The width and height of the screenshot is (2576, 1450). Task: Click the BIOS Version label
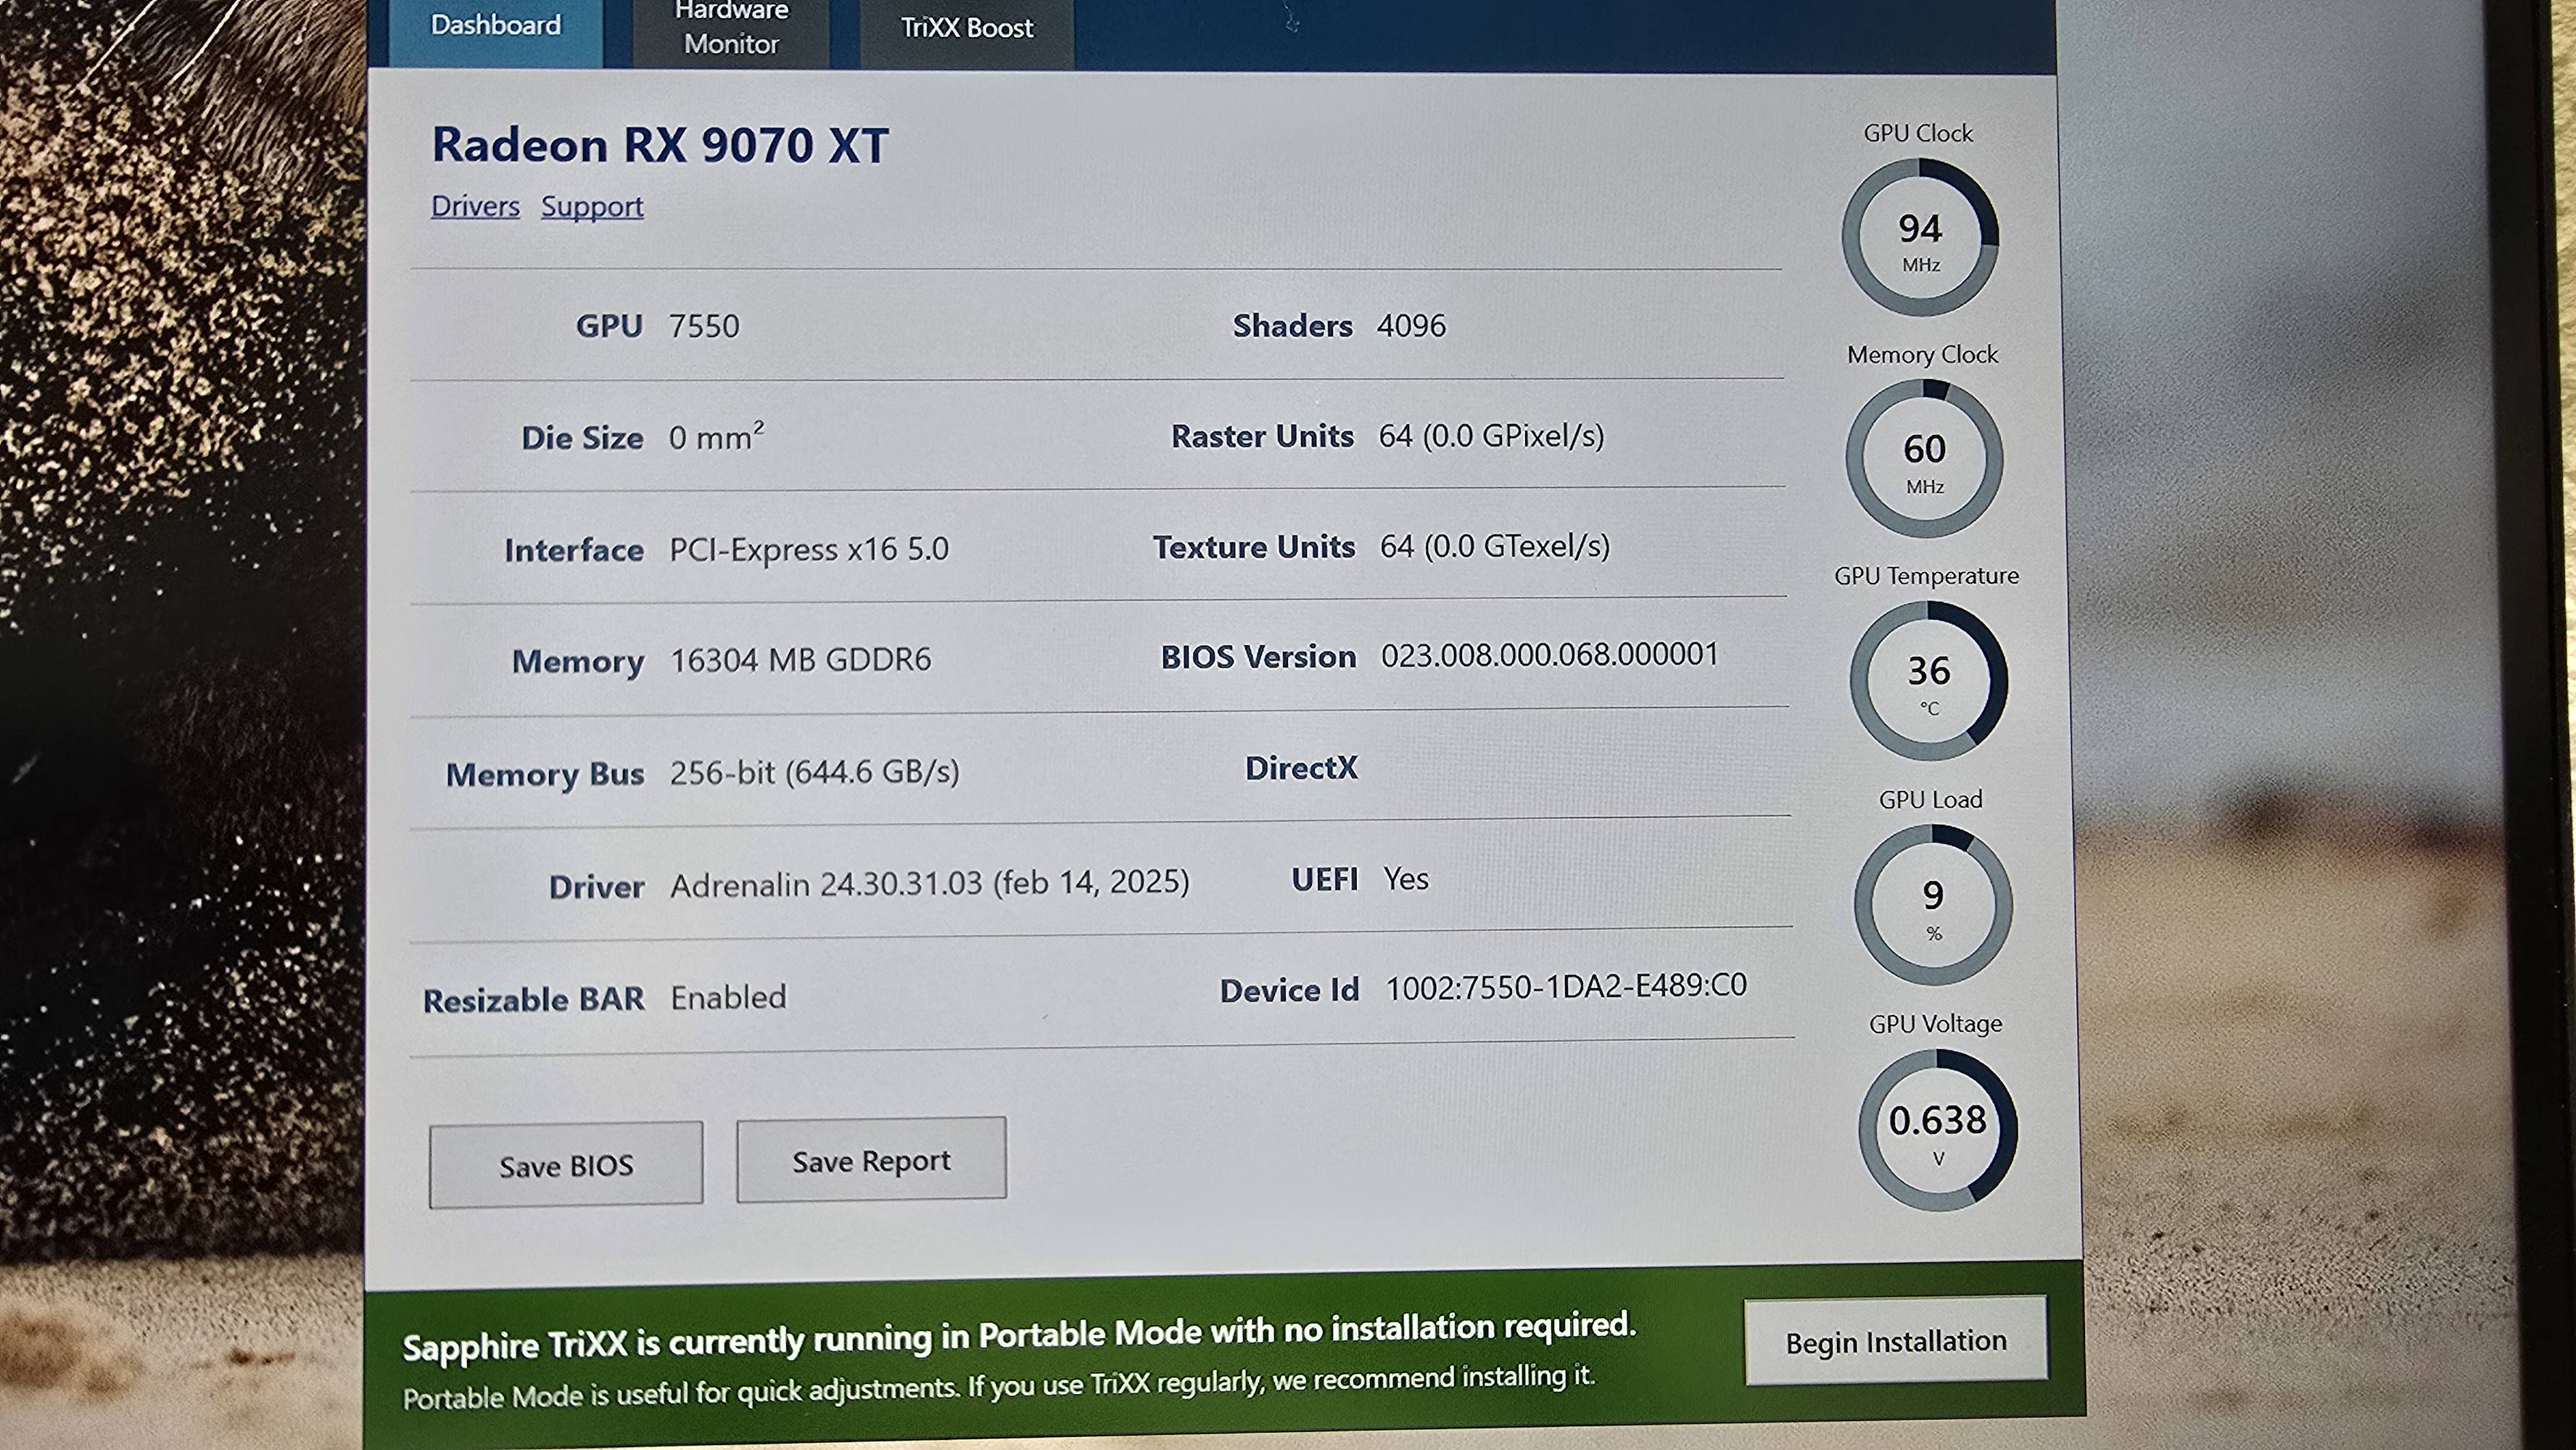1258,657
